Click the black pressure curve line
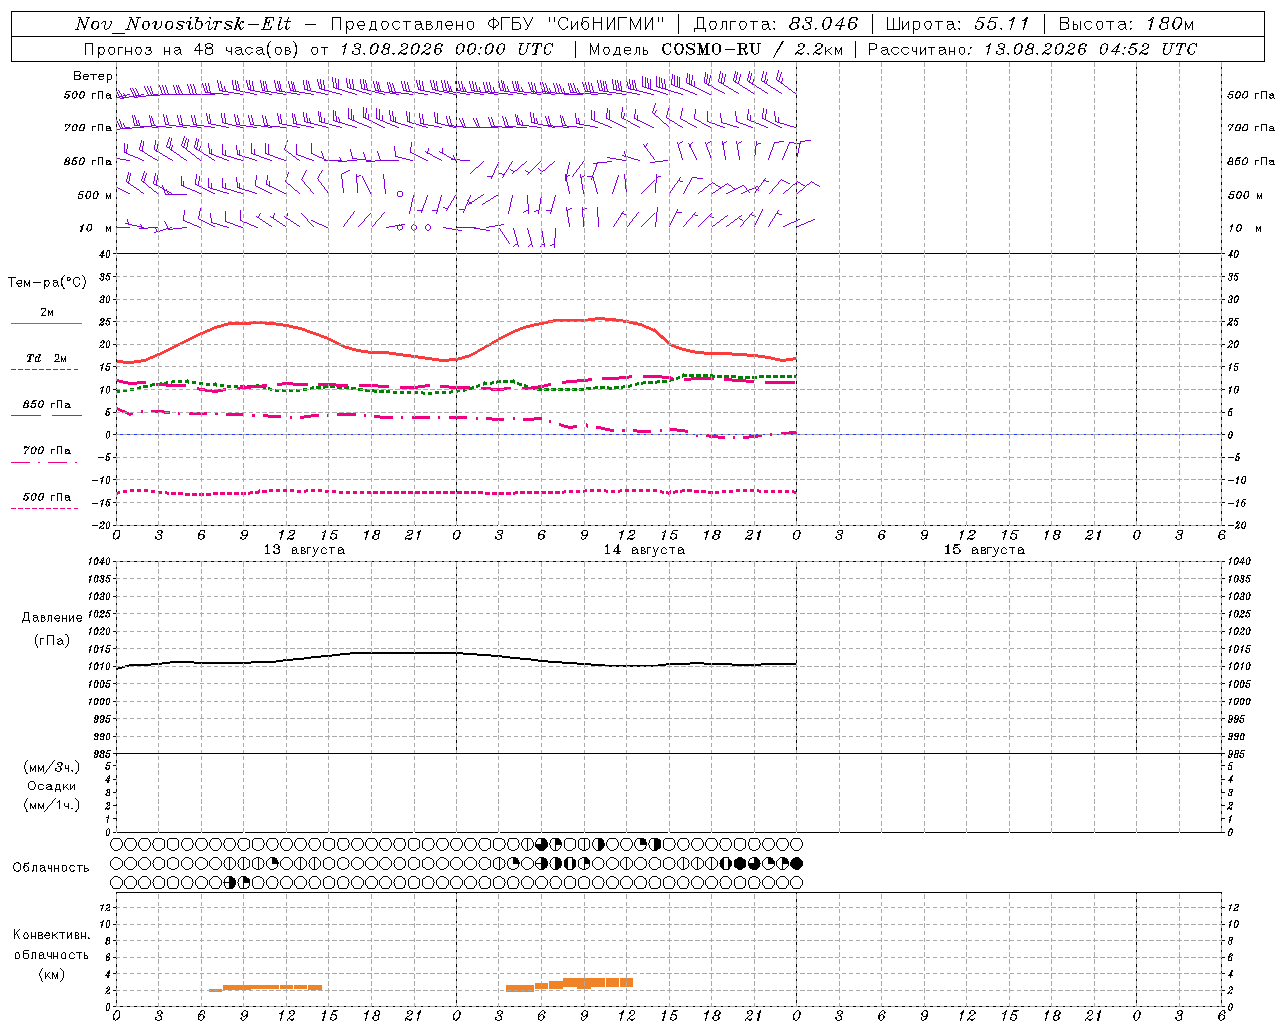The image size is (1280, 1024). point(456,659)
